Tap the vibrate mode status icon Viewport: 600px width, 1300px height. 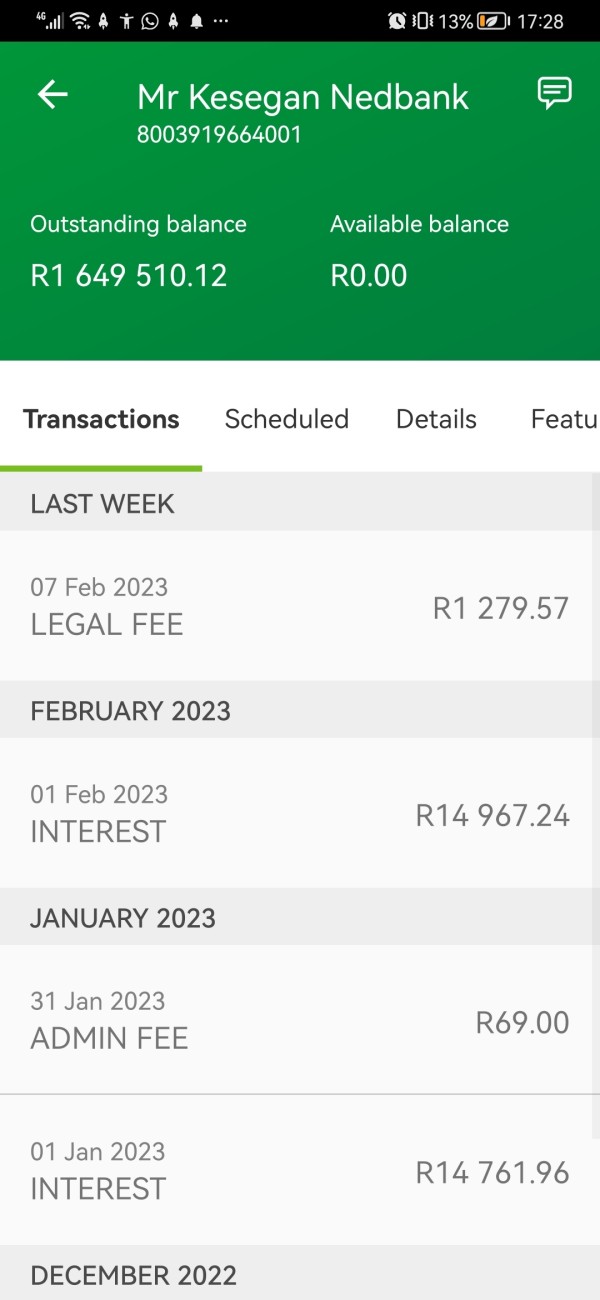coord(423,21)
